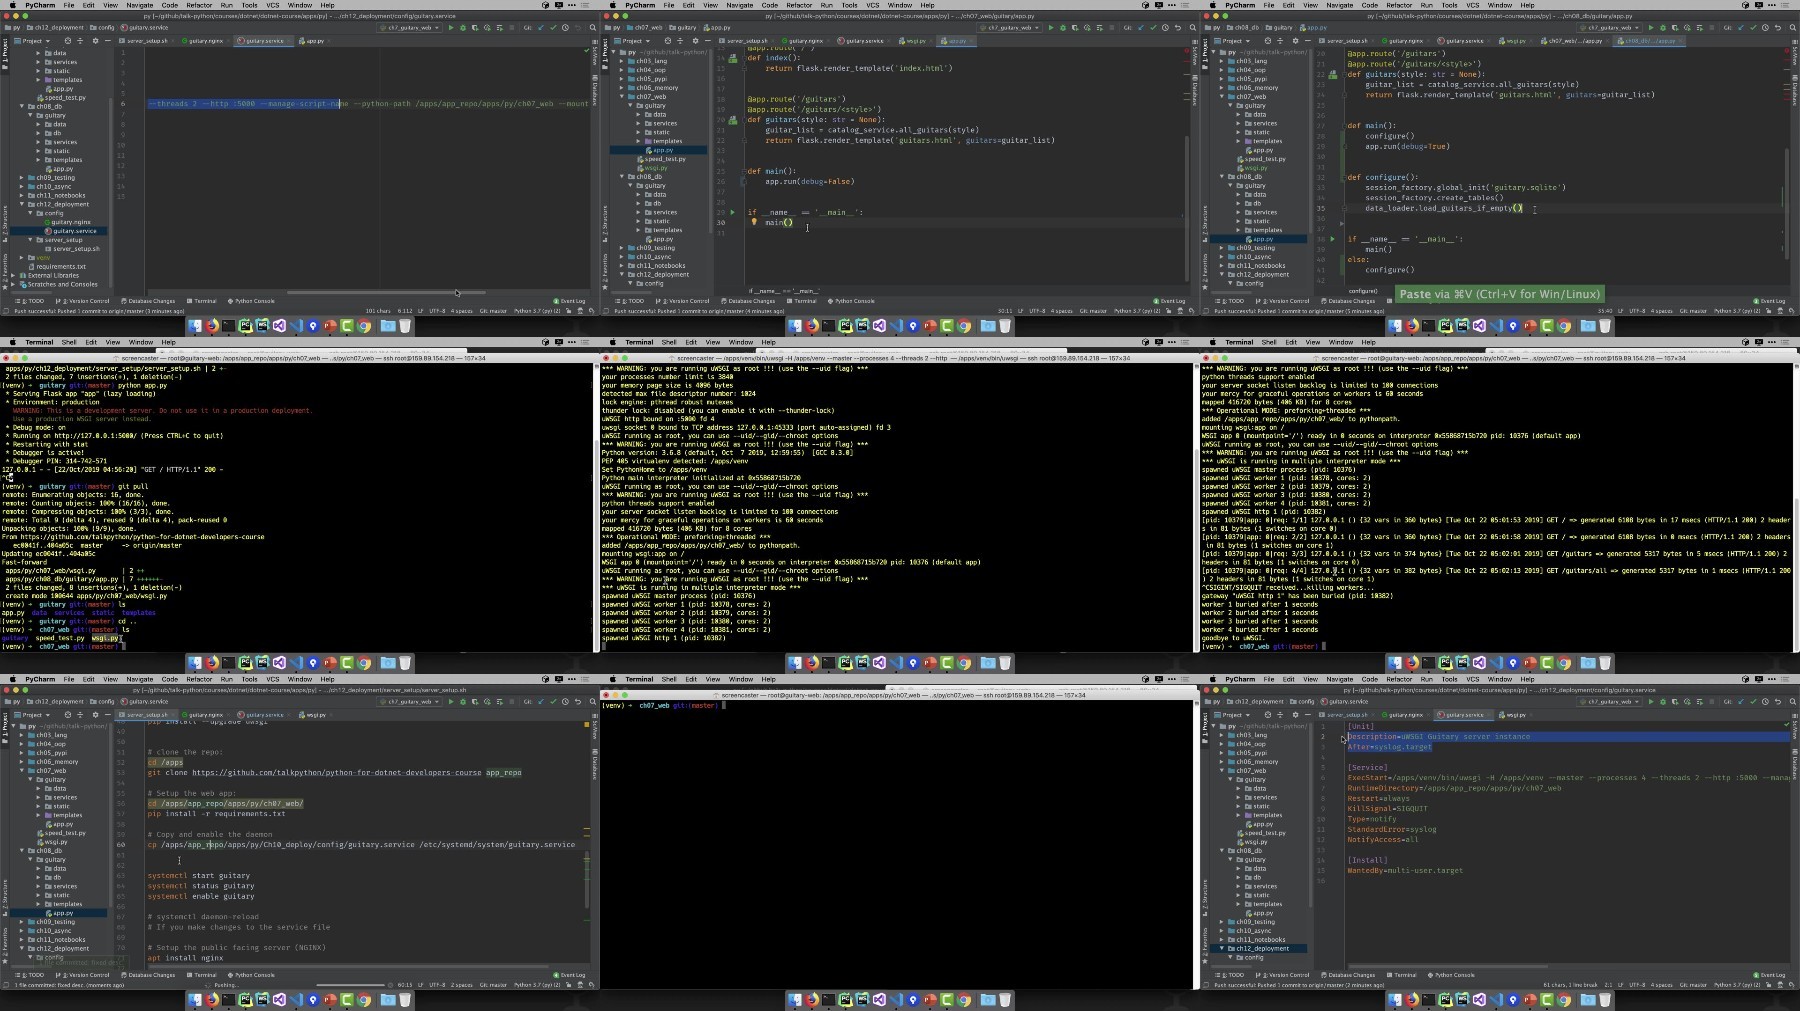The height and width of the screenshot is (1011, 1800).
Task: Toggle Structure side tab in ch07_web breadcrumb window
Action: tap(605, 224)
